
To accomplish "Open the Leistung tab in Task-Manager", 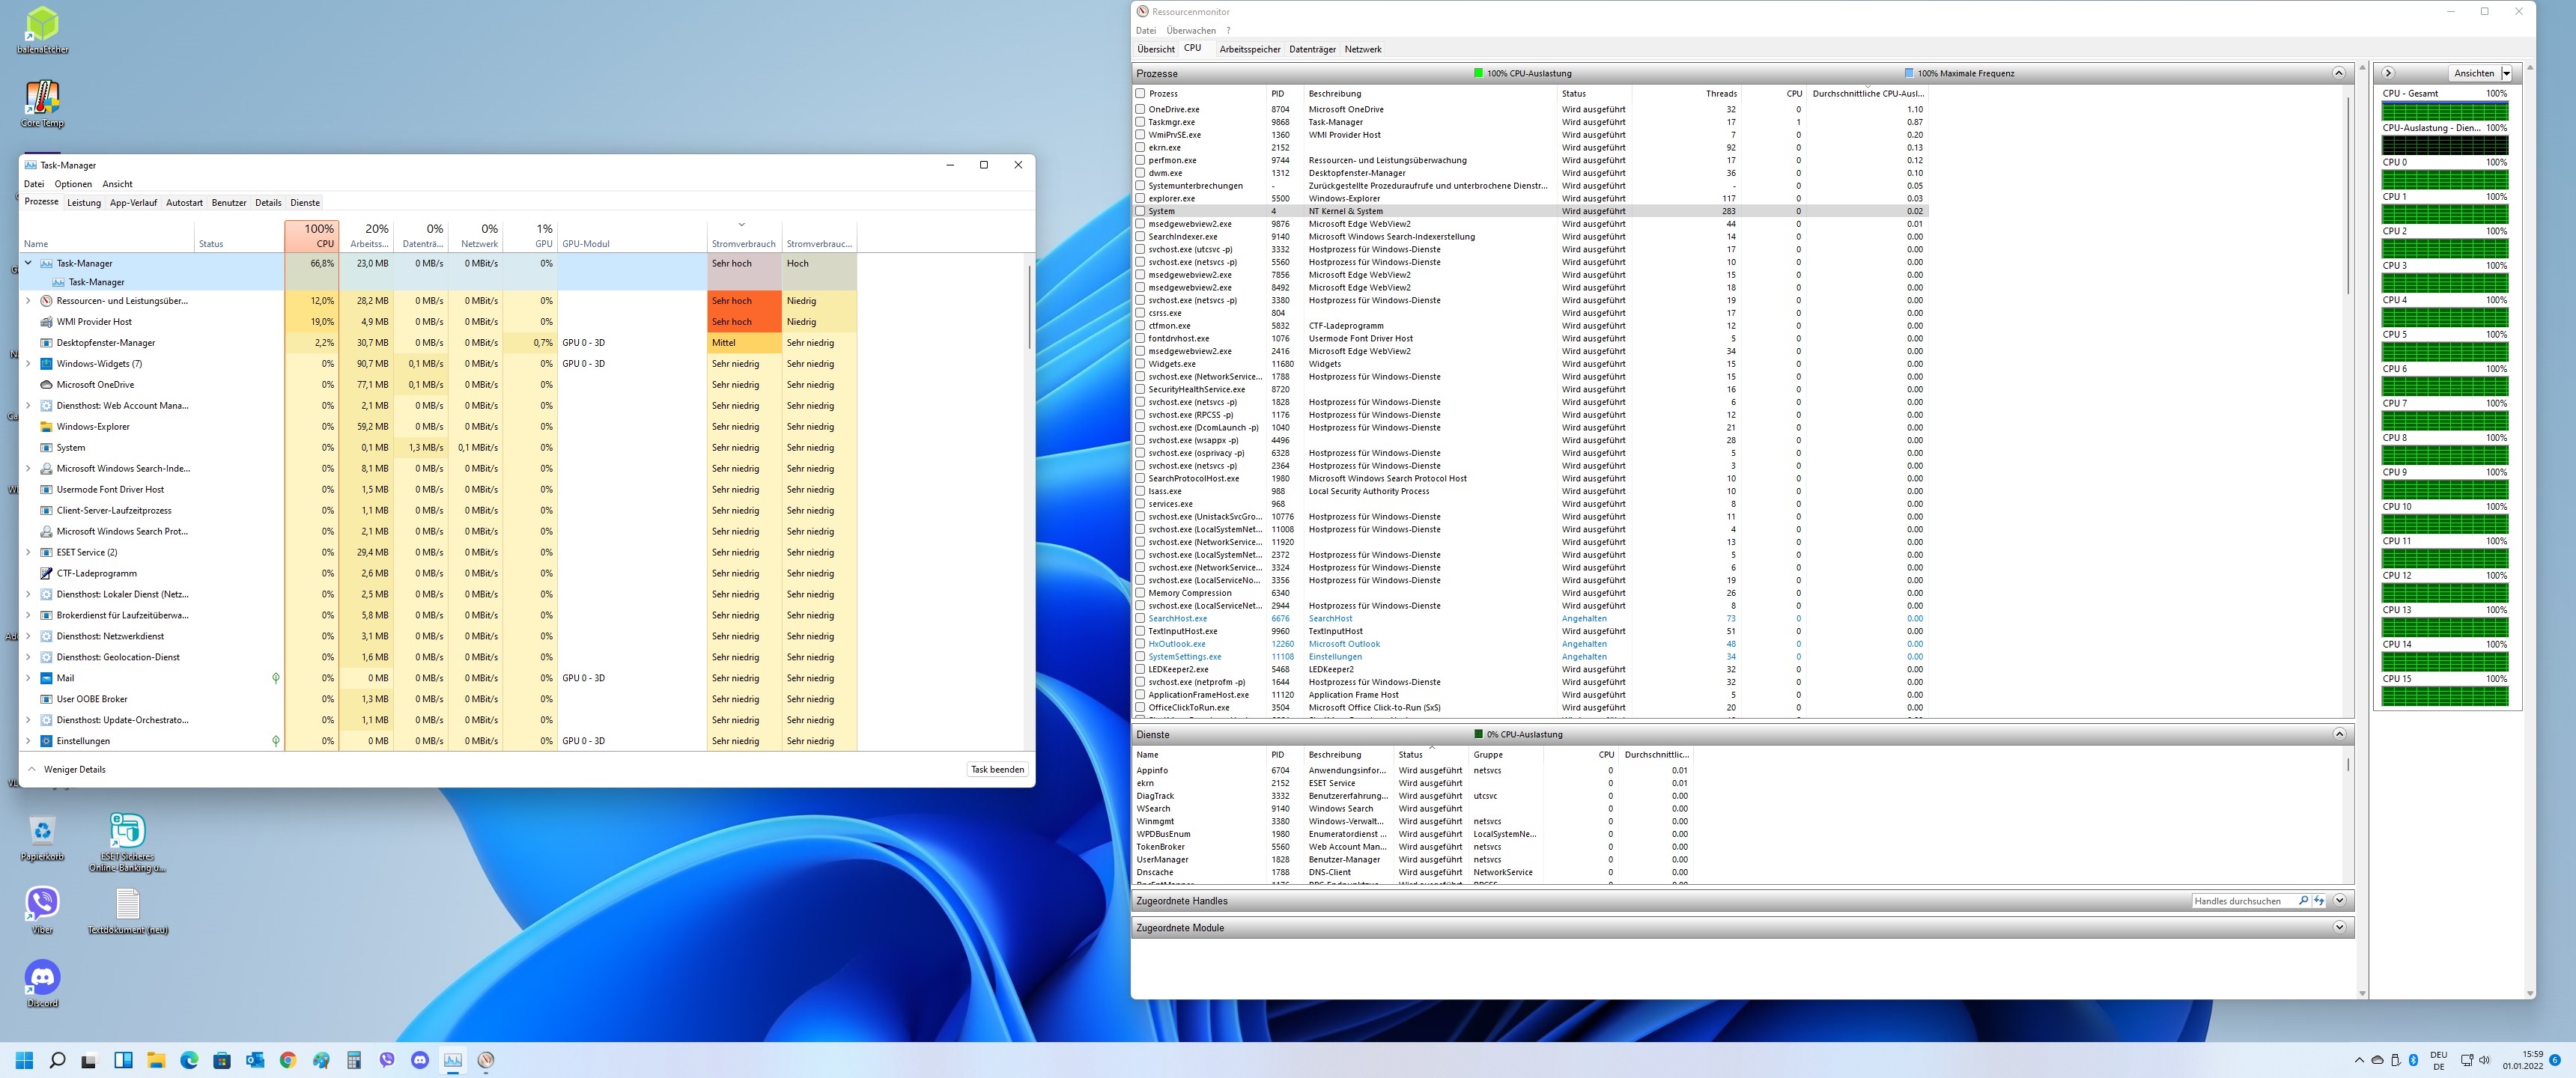I will pyautogui.click(x=84, y=203).
